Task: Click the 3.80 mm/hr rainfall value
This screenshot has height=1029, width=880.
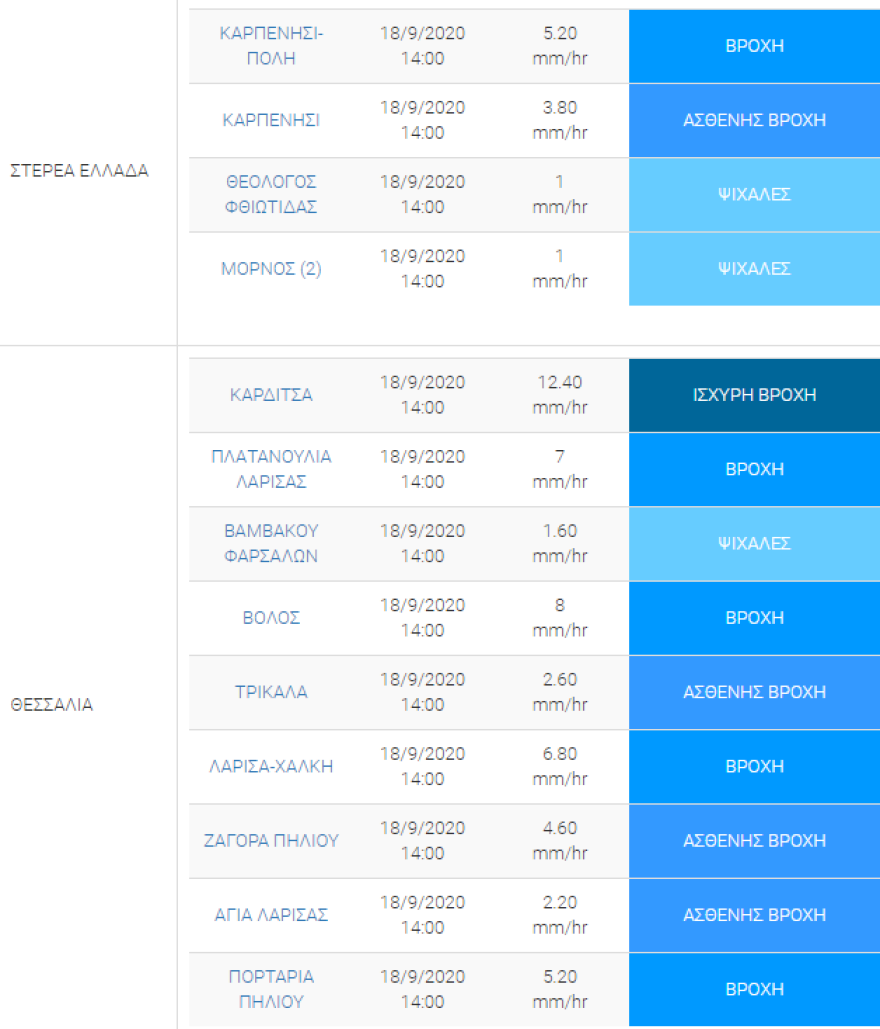Action: [559, 120]
